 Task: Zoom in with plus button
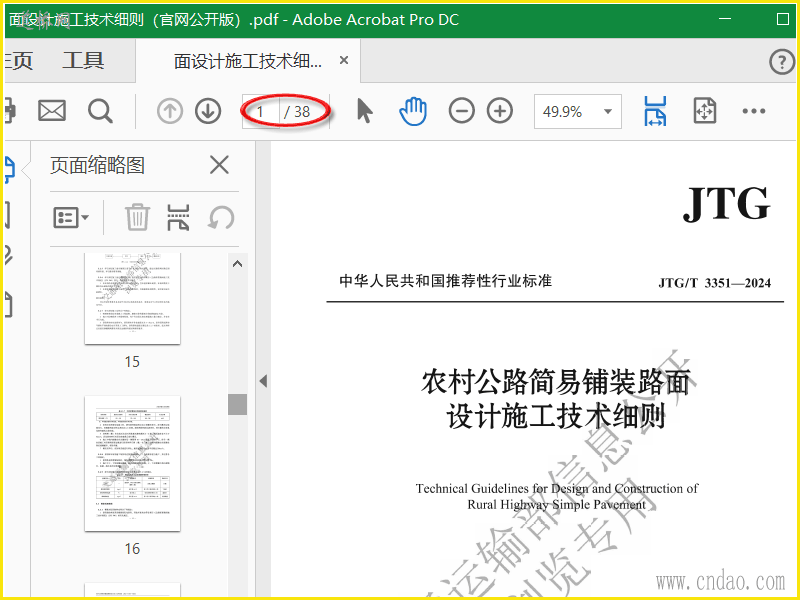pyautogui.click(x=500, y=111)
